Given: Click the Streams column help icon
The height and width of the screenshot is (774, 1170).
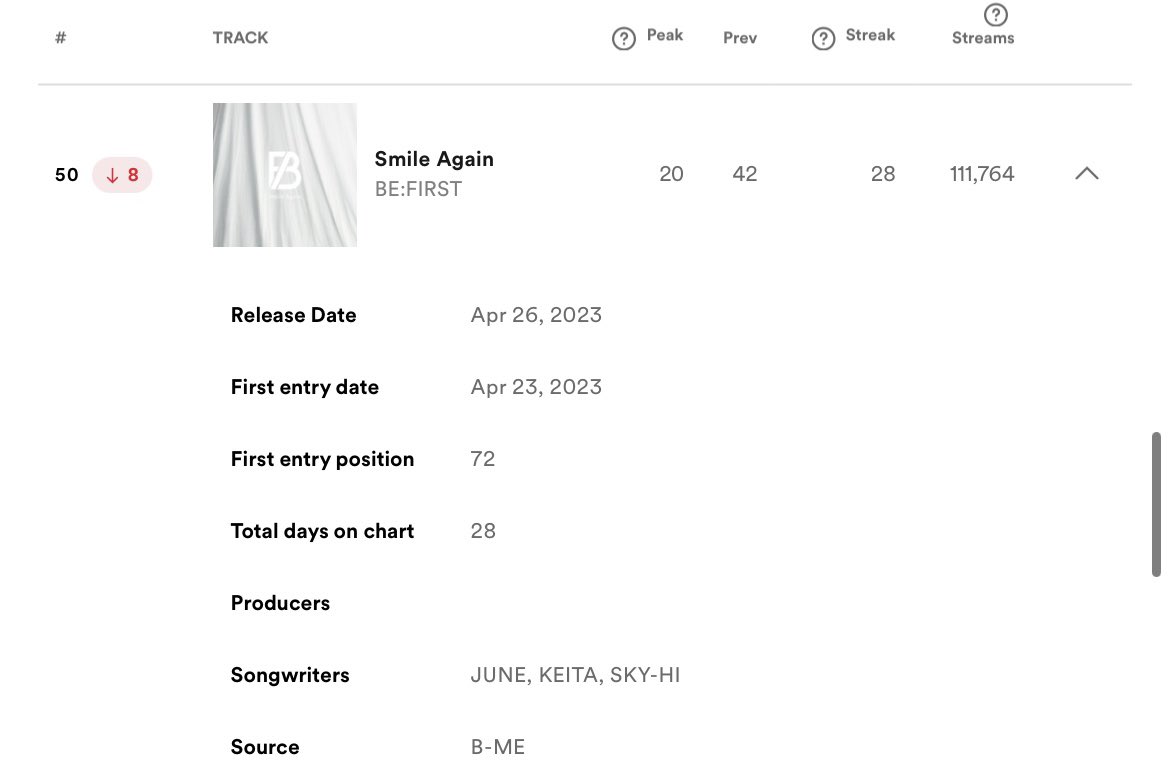Looking at the screenshot, I should coord(995,14).
